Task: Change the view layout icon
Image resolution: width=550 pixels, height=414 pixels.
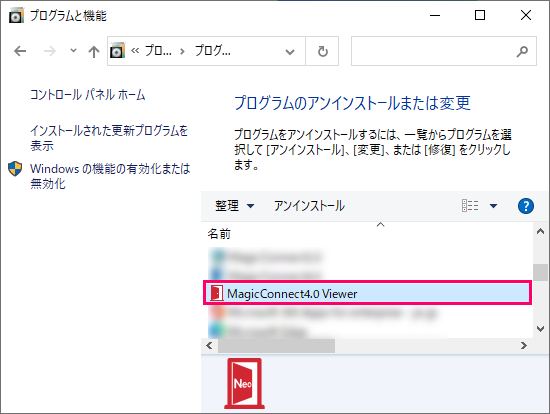Action: [470, 206]
